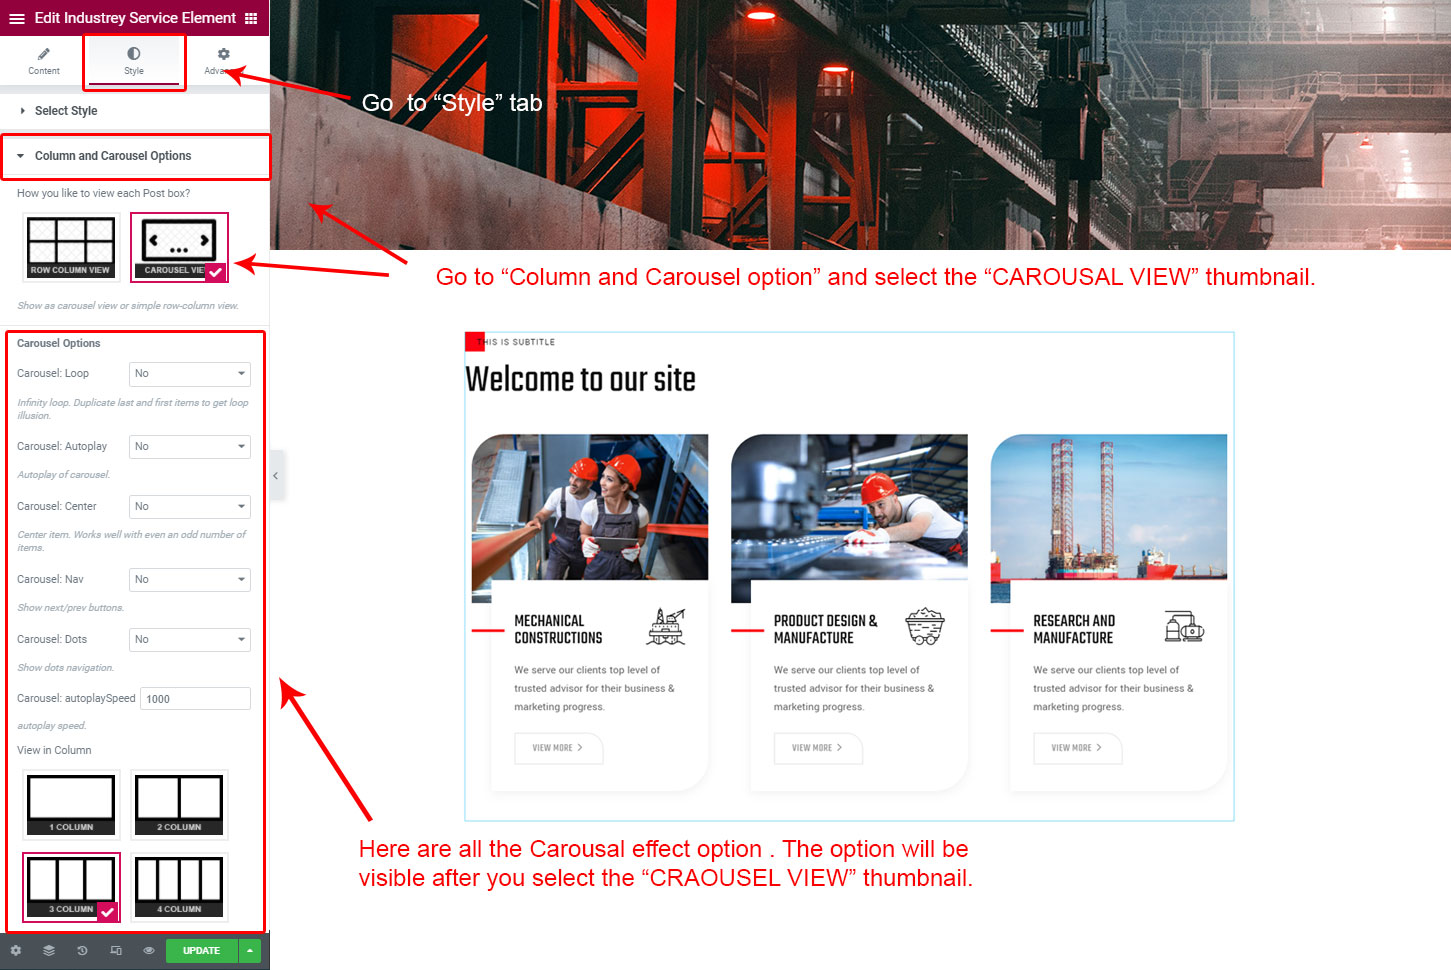Click the Preview changes eye icon

click(x=149, y=951)
